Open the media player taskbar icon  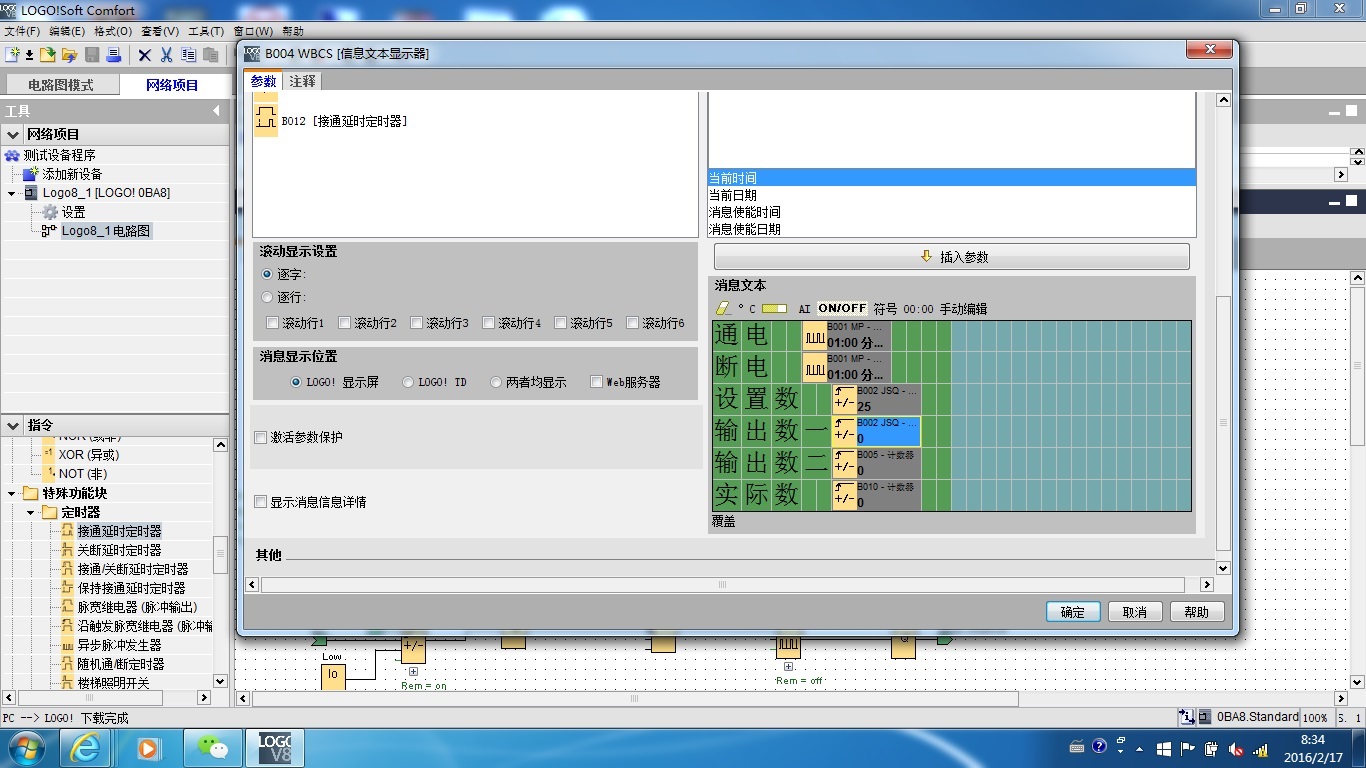pos(148,747)
